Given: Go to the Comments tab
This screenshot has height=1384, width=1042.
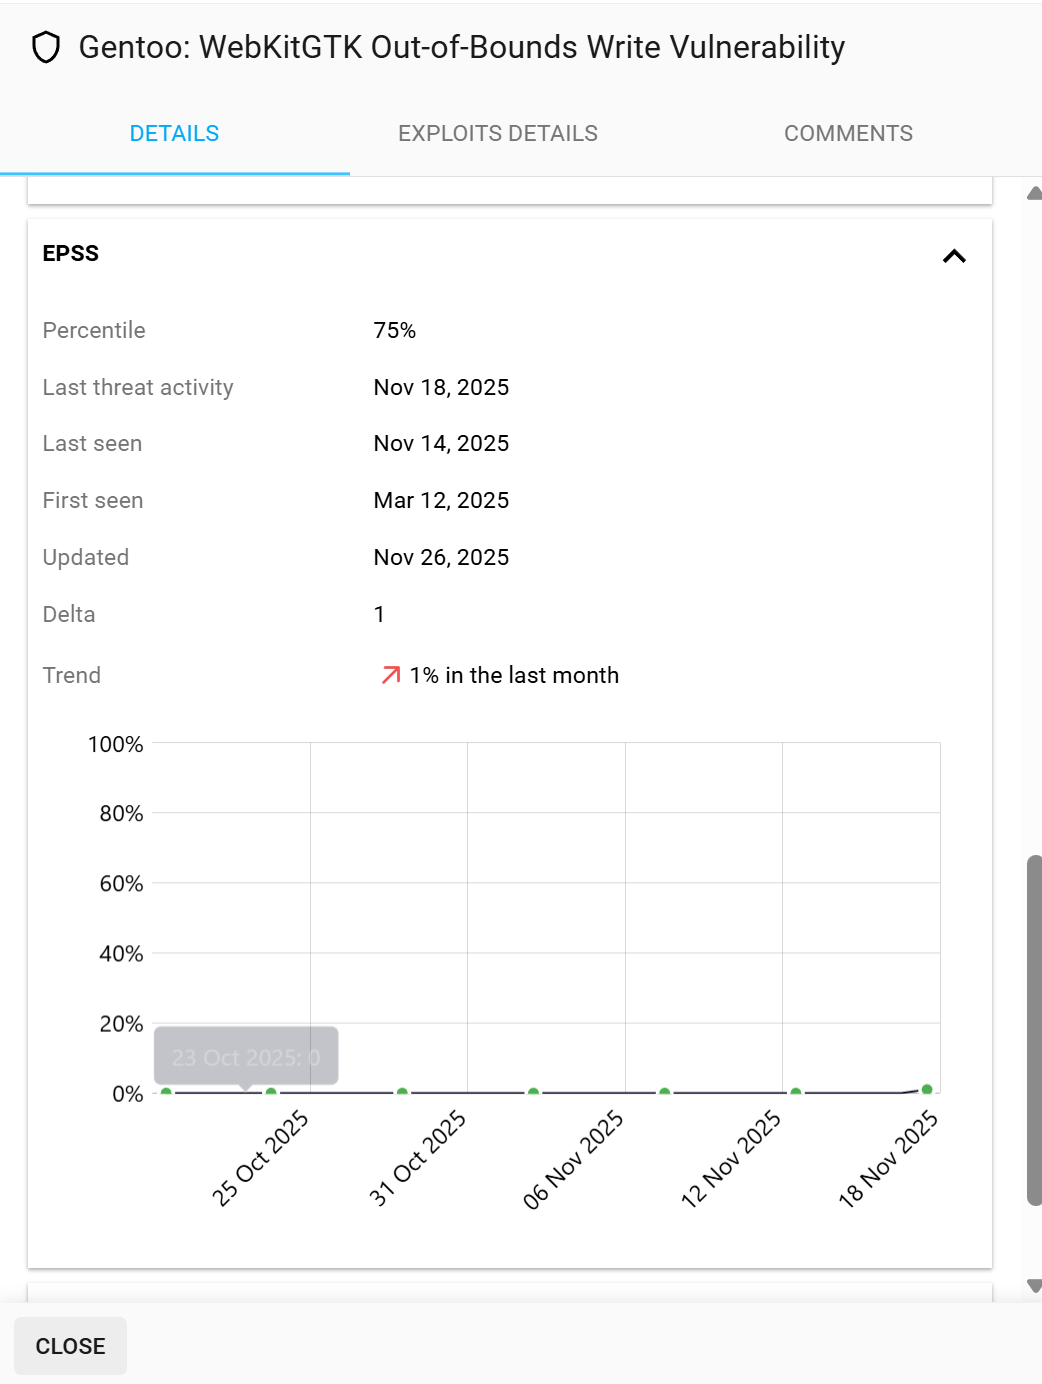Looking at the screenshot, I should (x=848, y=134).
